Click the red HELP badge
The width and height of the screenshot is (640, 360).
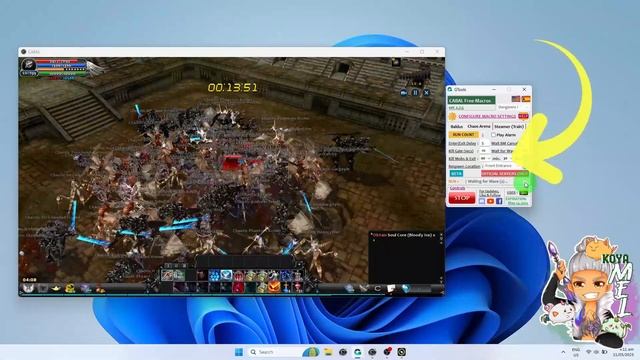pos(523,116)
